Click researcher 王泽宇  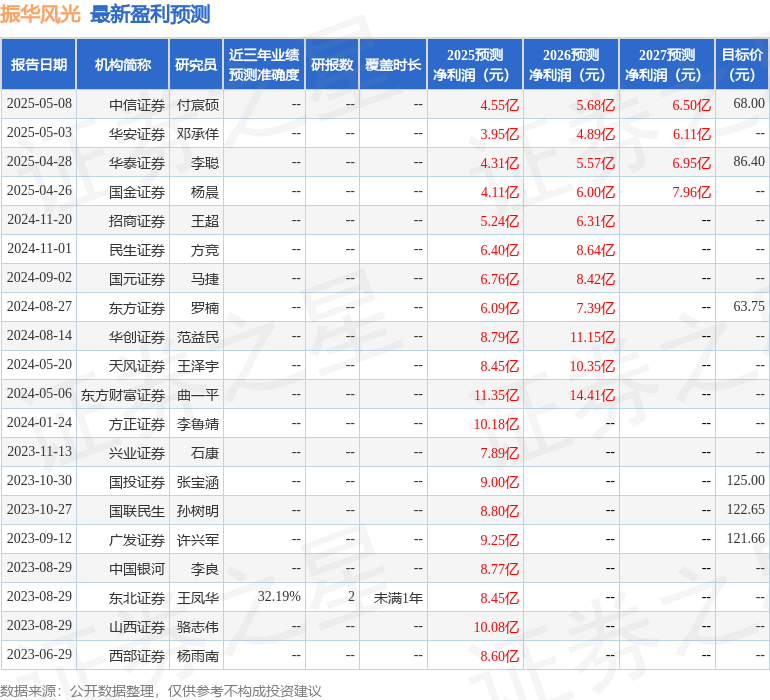pos(198,366)
